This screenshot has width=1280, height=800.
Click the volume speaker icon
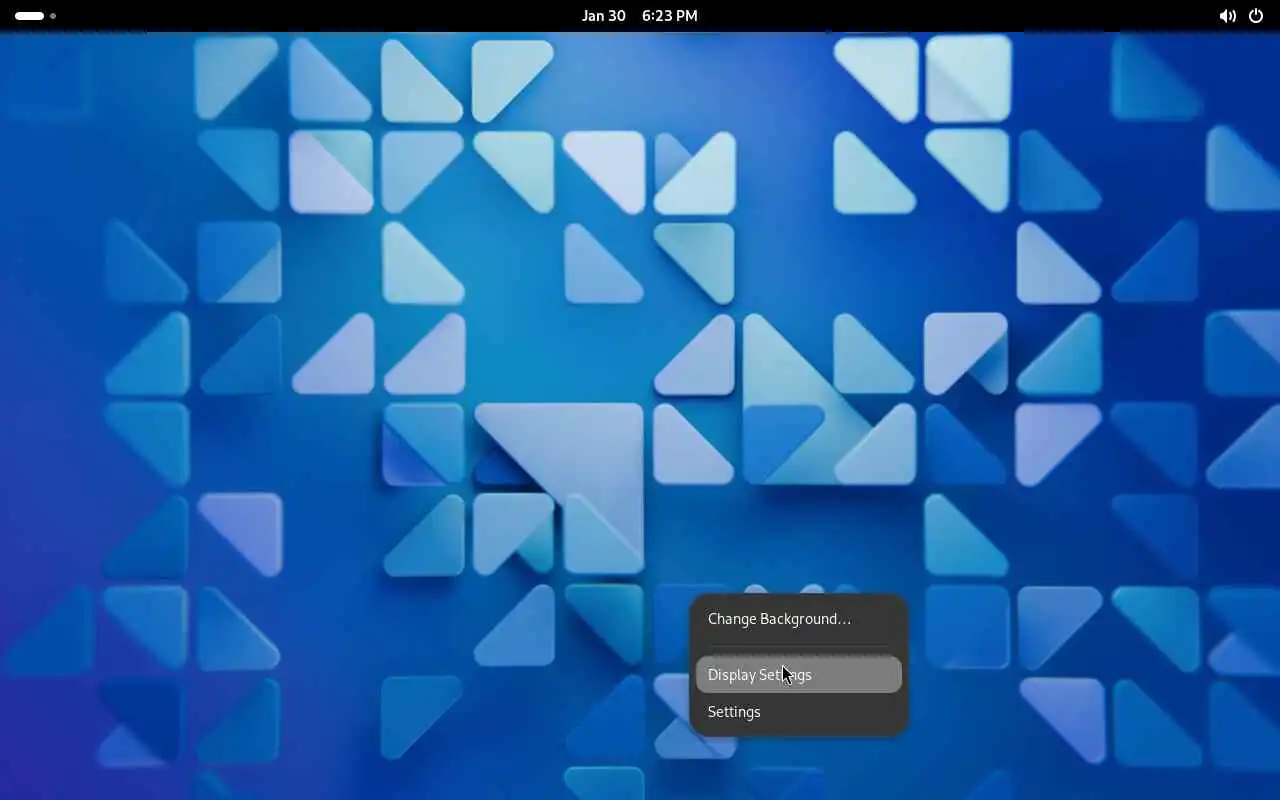click(x=1227, y=16)
